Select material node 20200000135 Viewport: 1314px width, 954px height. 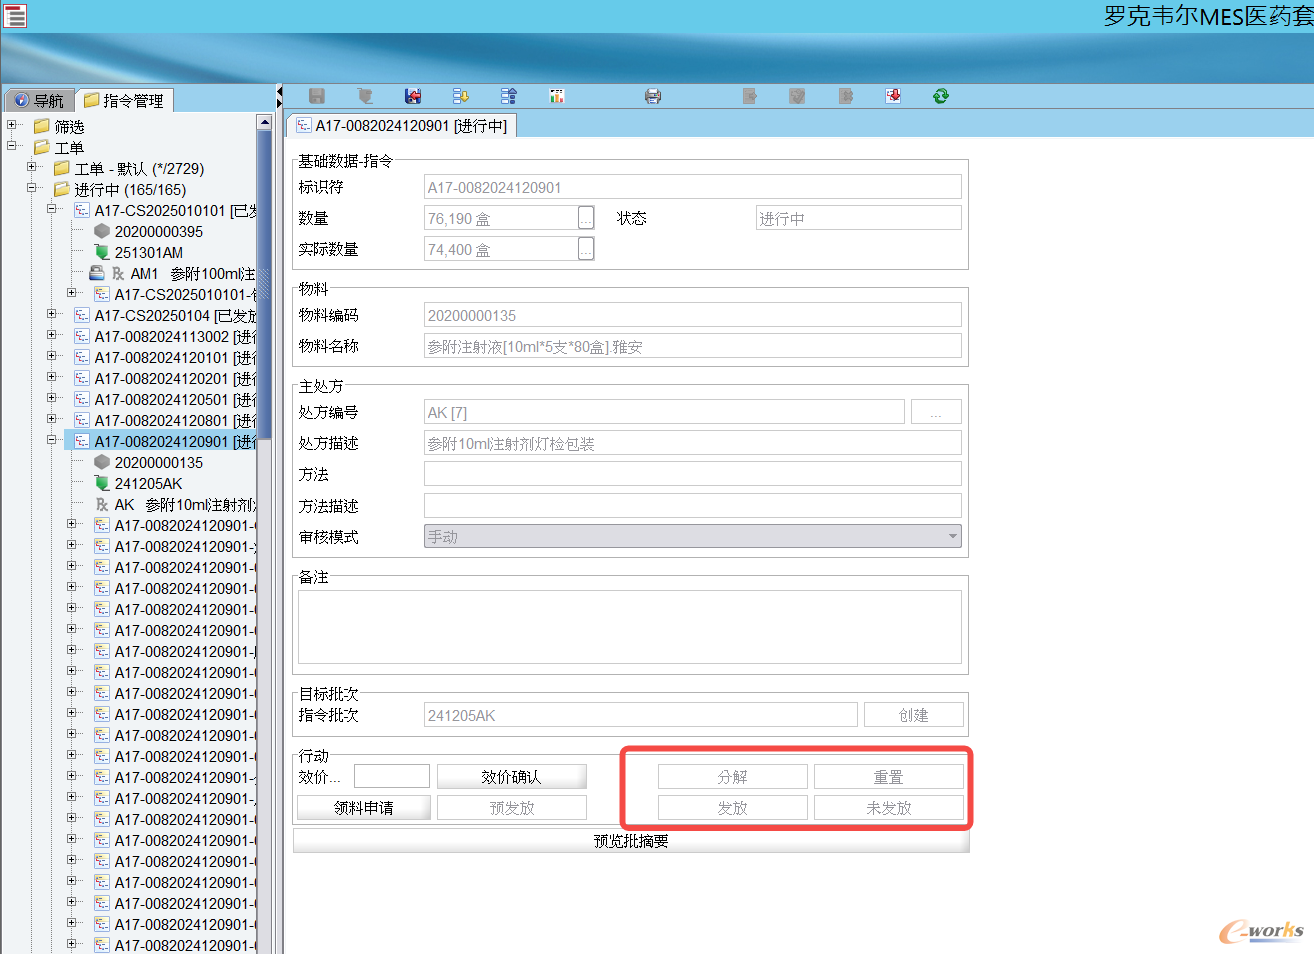pos(158,462)
